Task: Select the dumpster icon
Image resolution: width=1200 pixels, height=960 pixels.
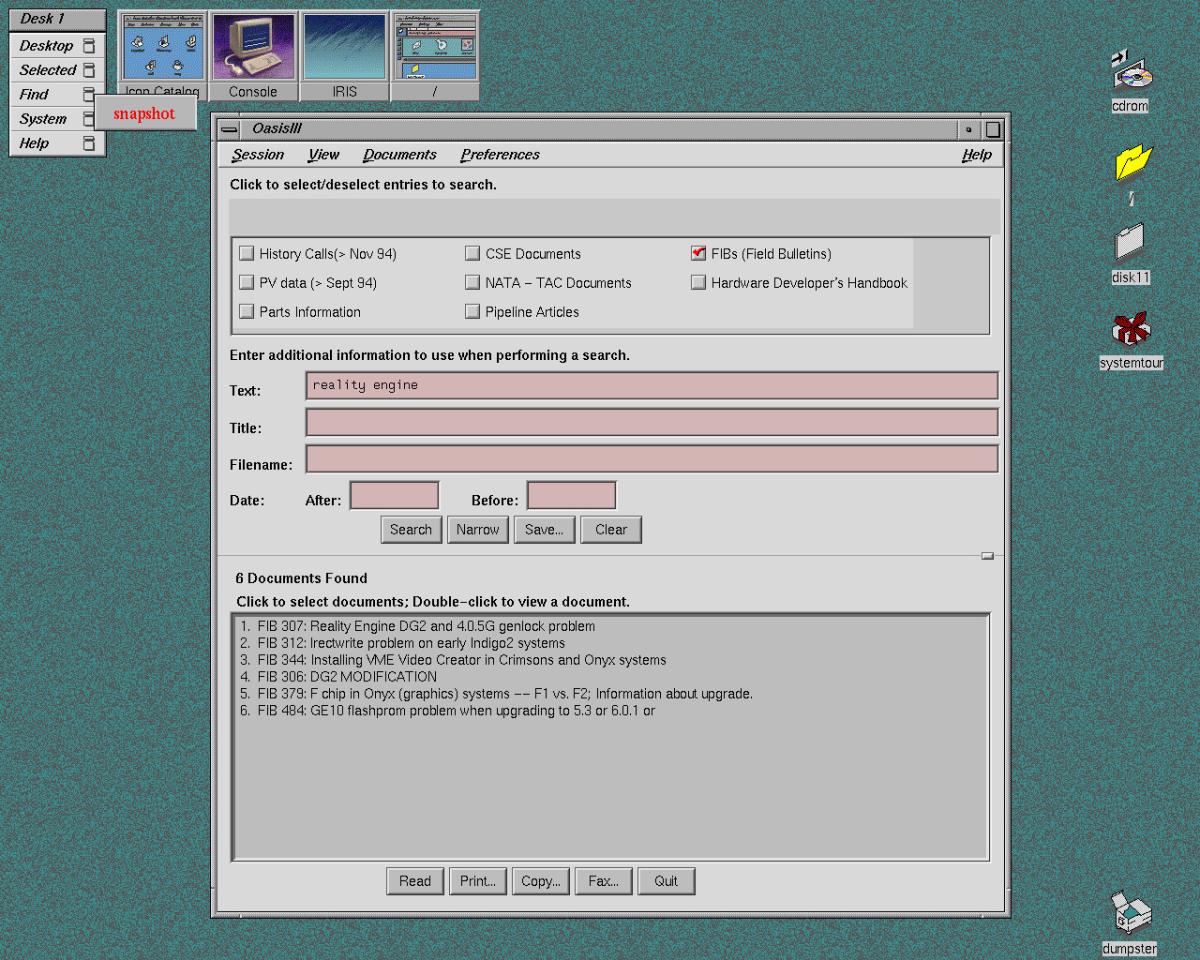Action: coord(1131,915)
